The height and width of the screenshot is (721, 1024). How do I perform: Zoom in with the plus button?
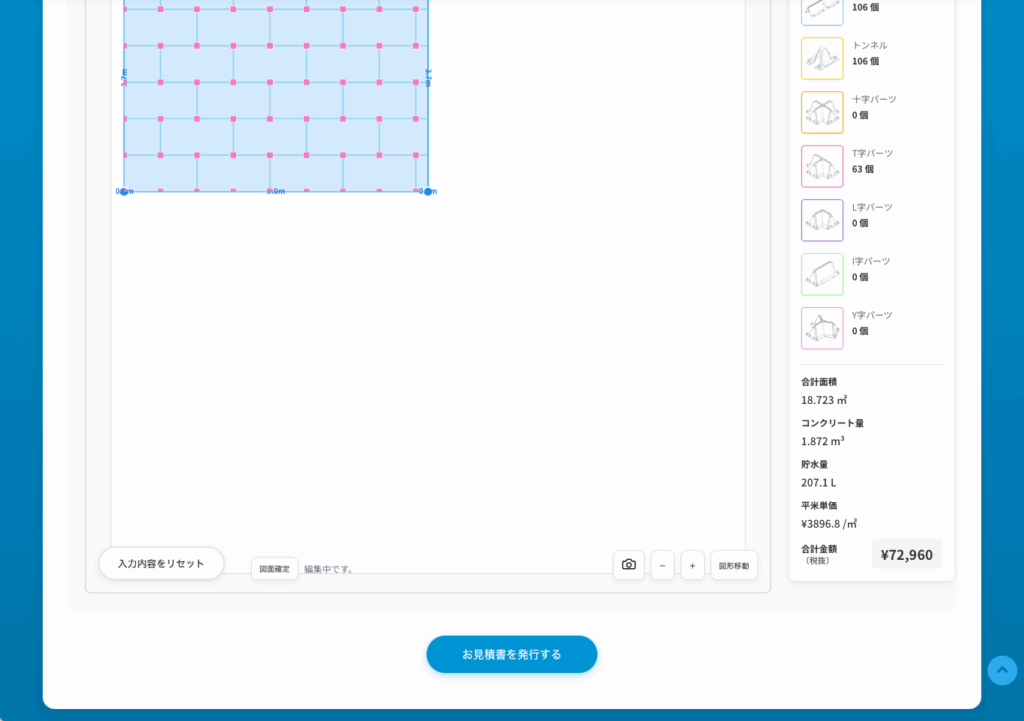pyautogui.click(x=692, y=565)
